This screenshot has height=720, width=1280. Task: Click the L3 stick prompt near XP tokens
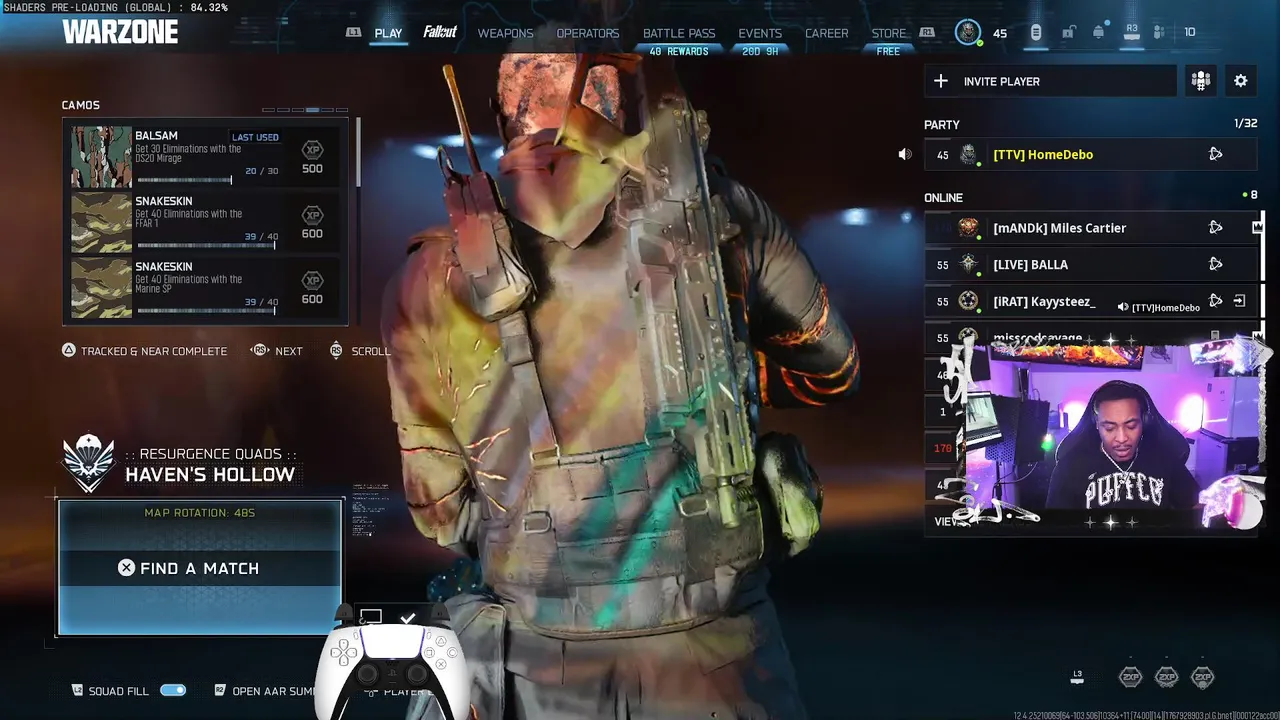[x=1077, y=676]
